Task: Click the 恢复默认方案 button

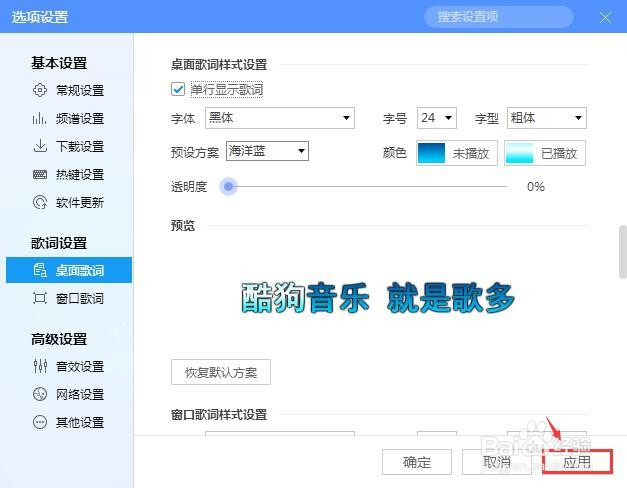Action: (x=221, y=372)
